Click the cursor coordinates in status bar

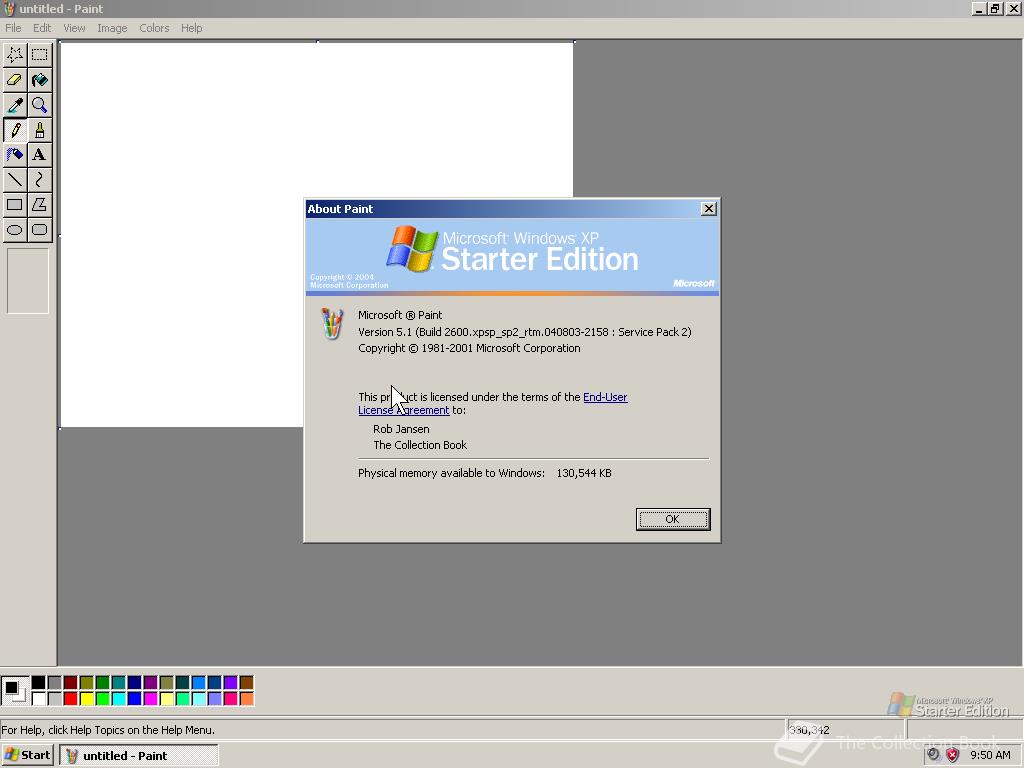click(x=809, y=730)
